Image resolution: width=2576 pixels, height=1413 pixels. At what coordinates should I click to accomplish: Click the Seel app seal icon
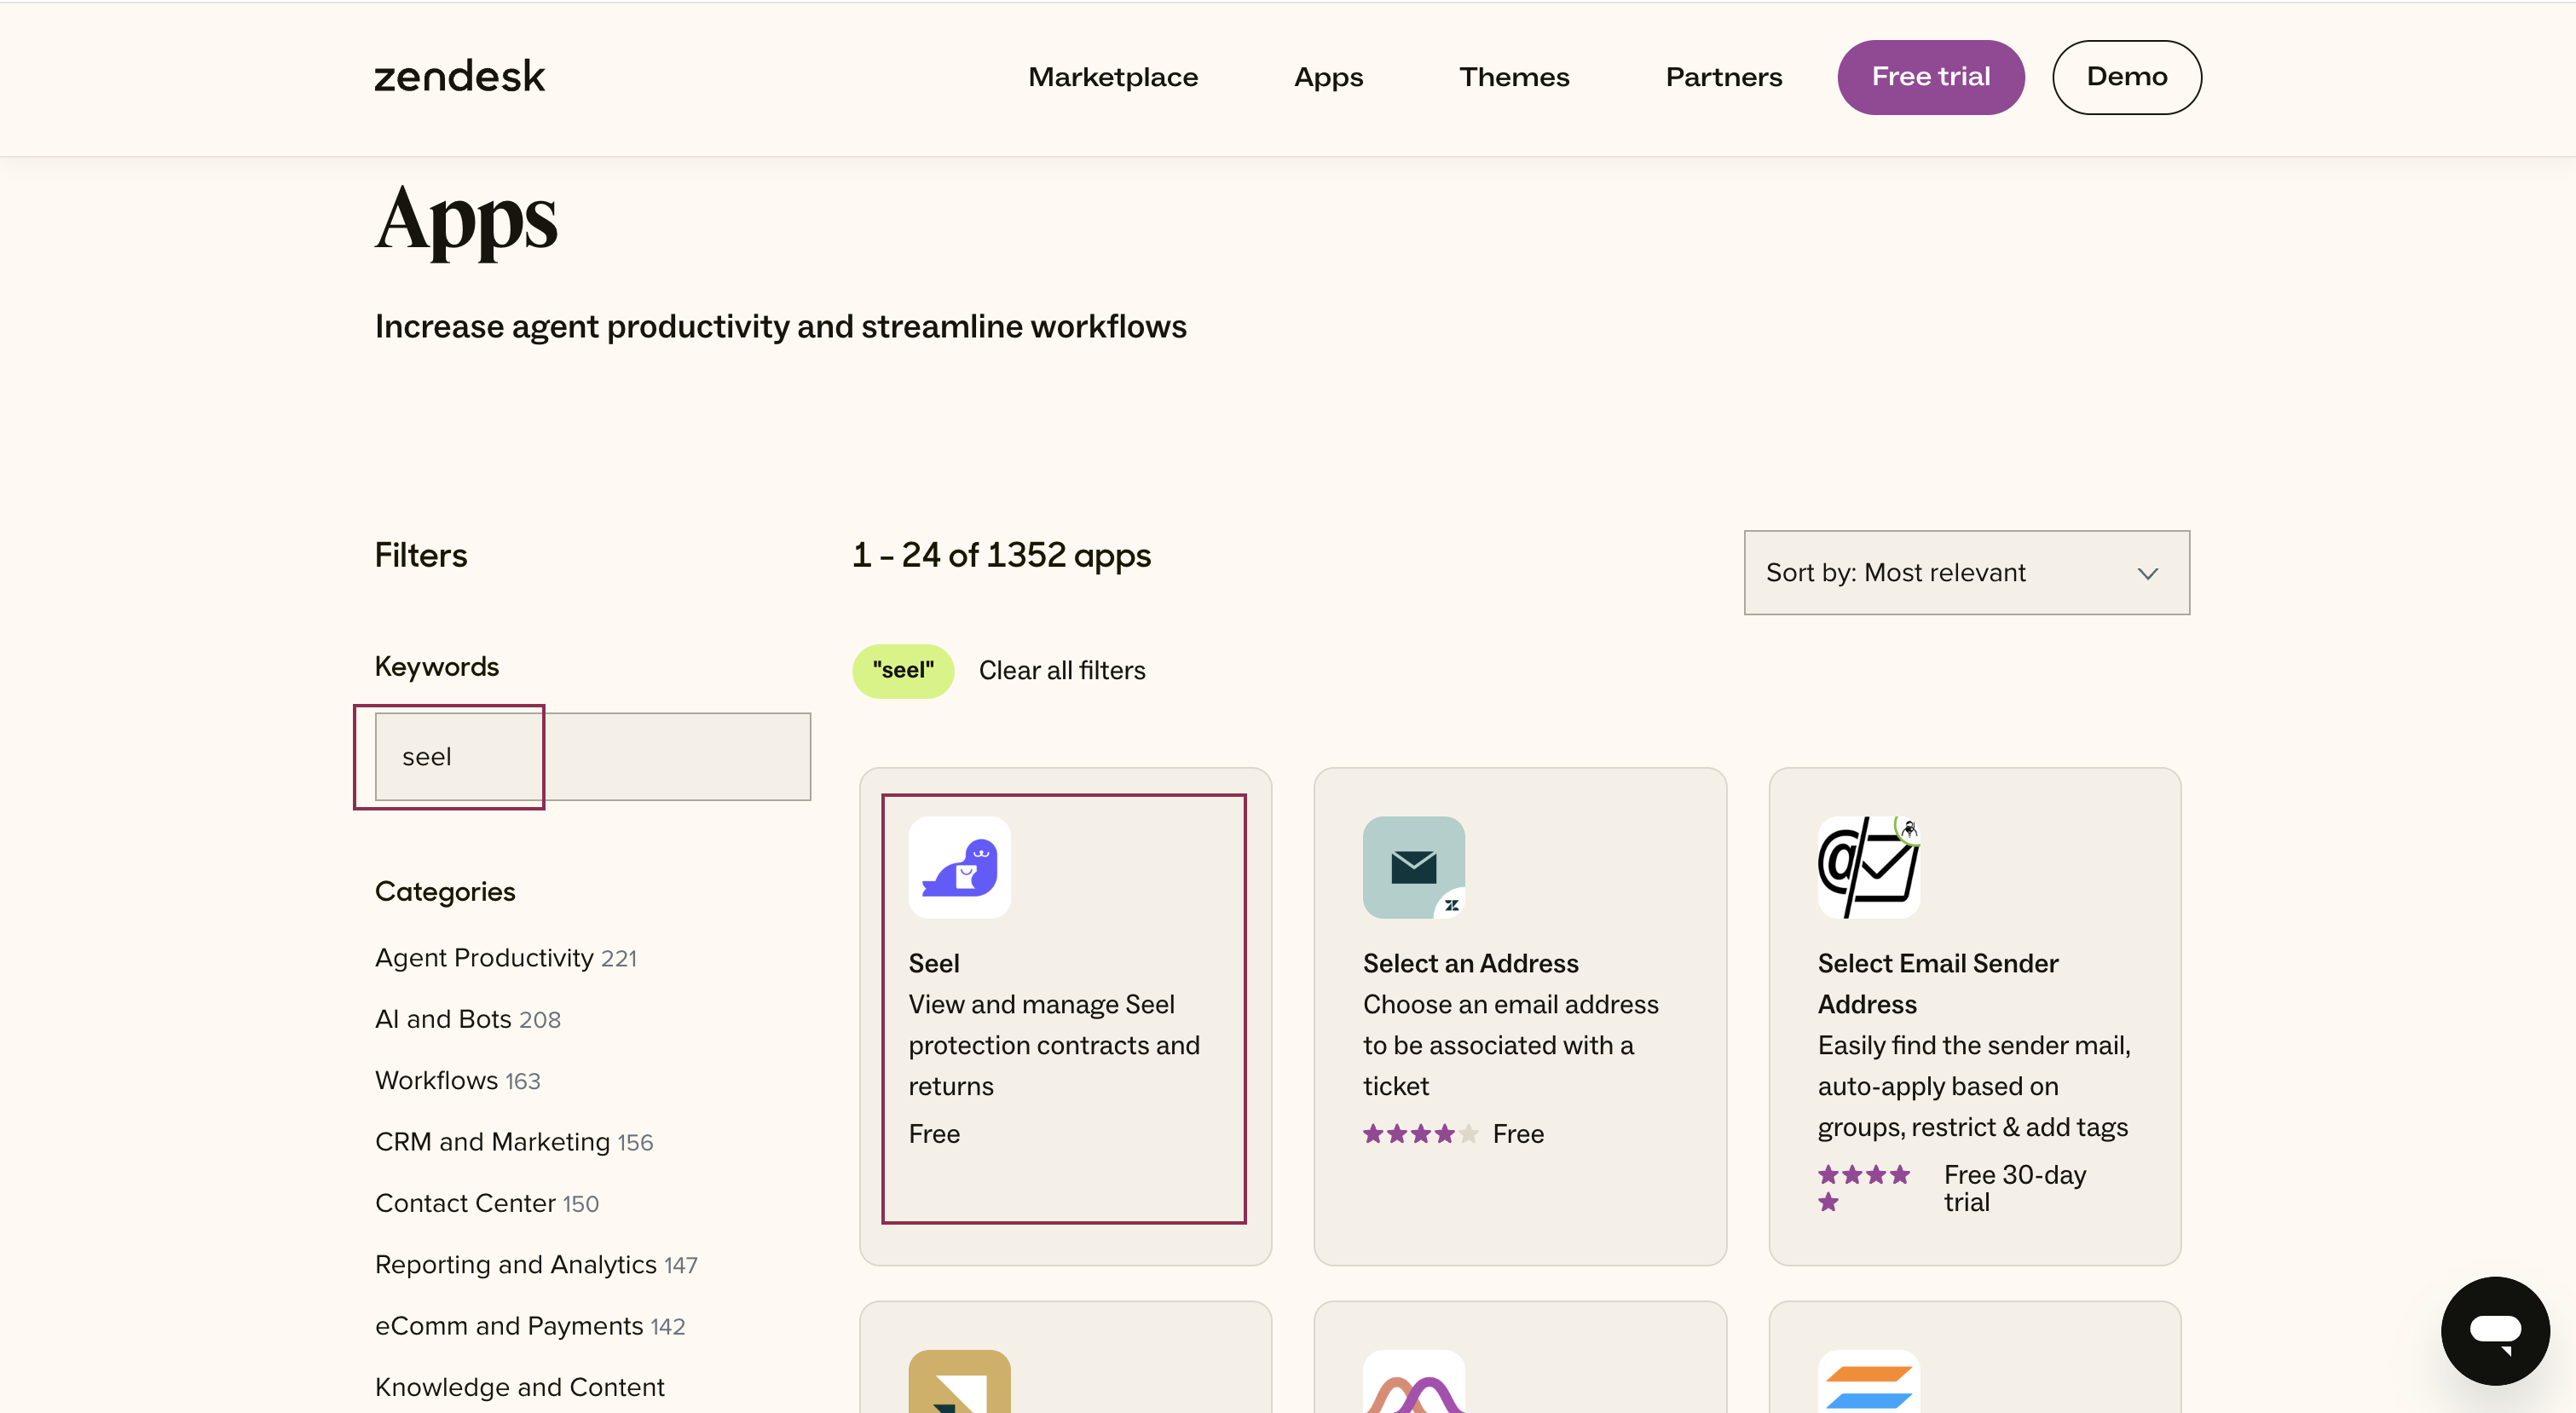coord(959,867)
